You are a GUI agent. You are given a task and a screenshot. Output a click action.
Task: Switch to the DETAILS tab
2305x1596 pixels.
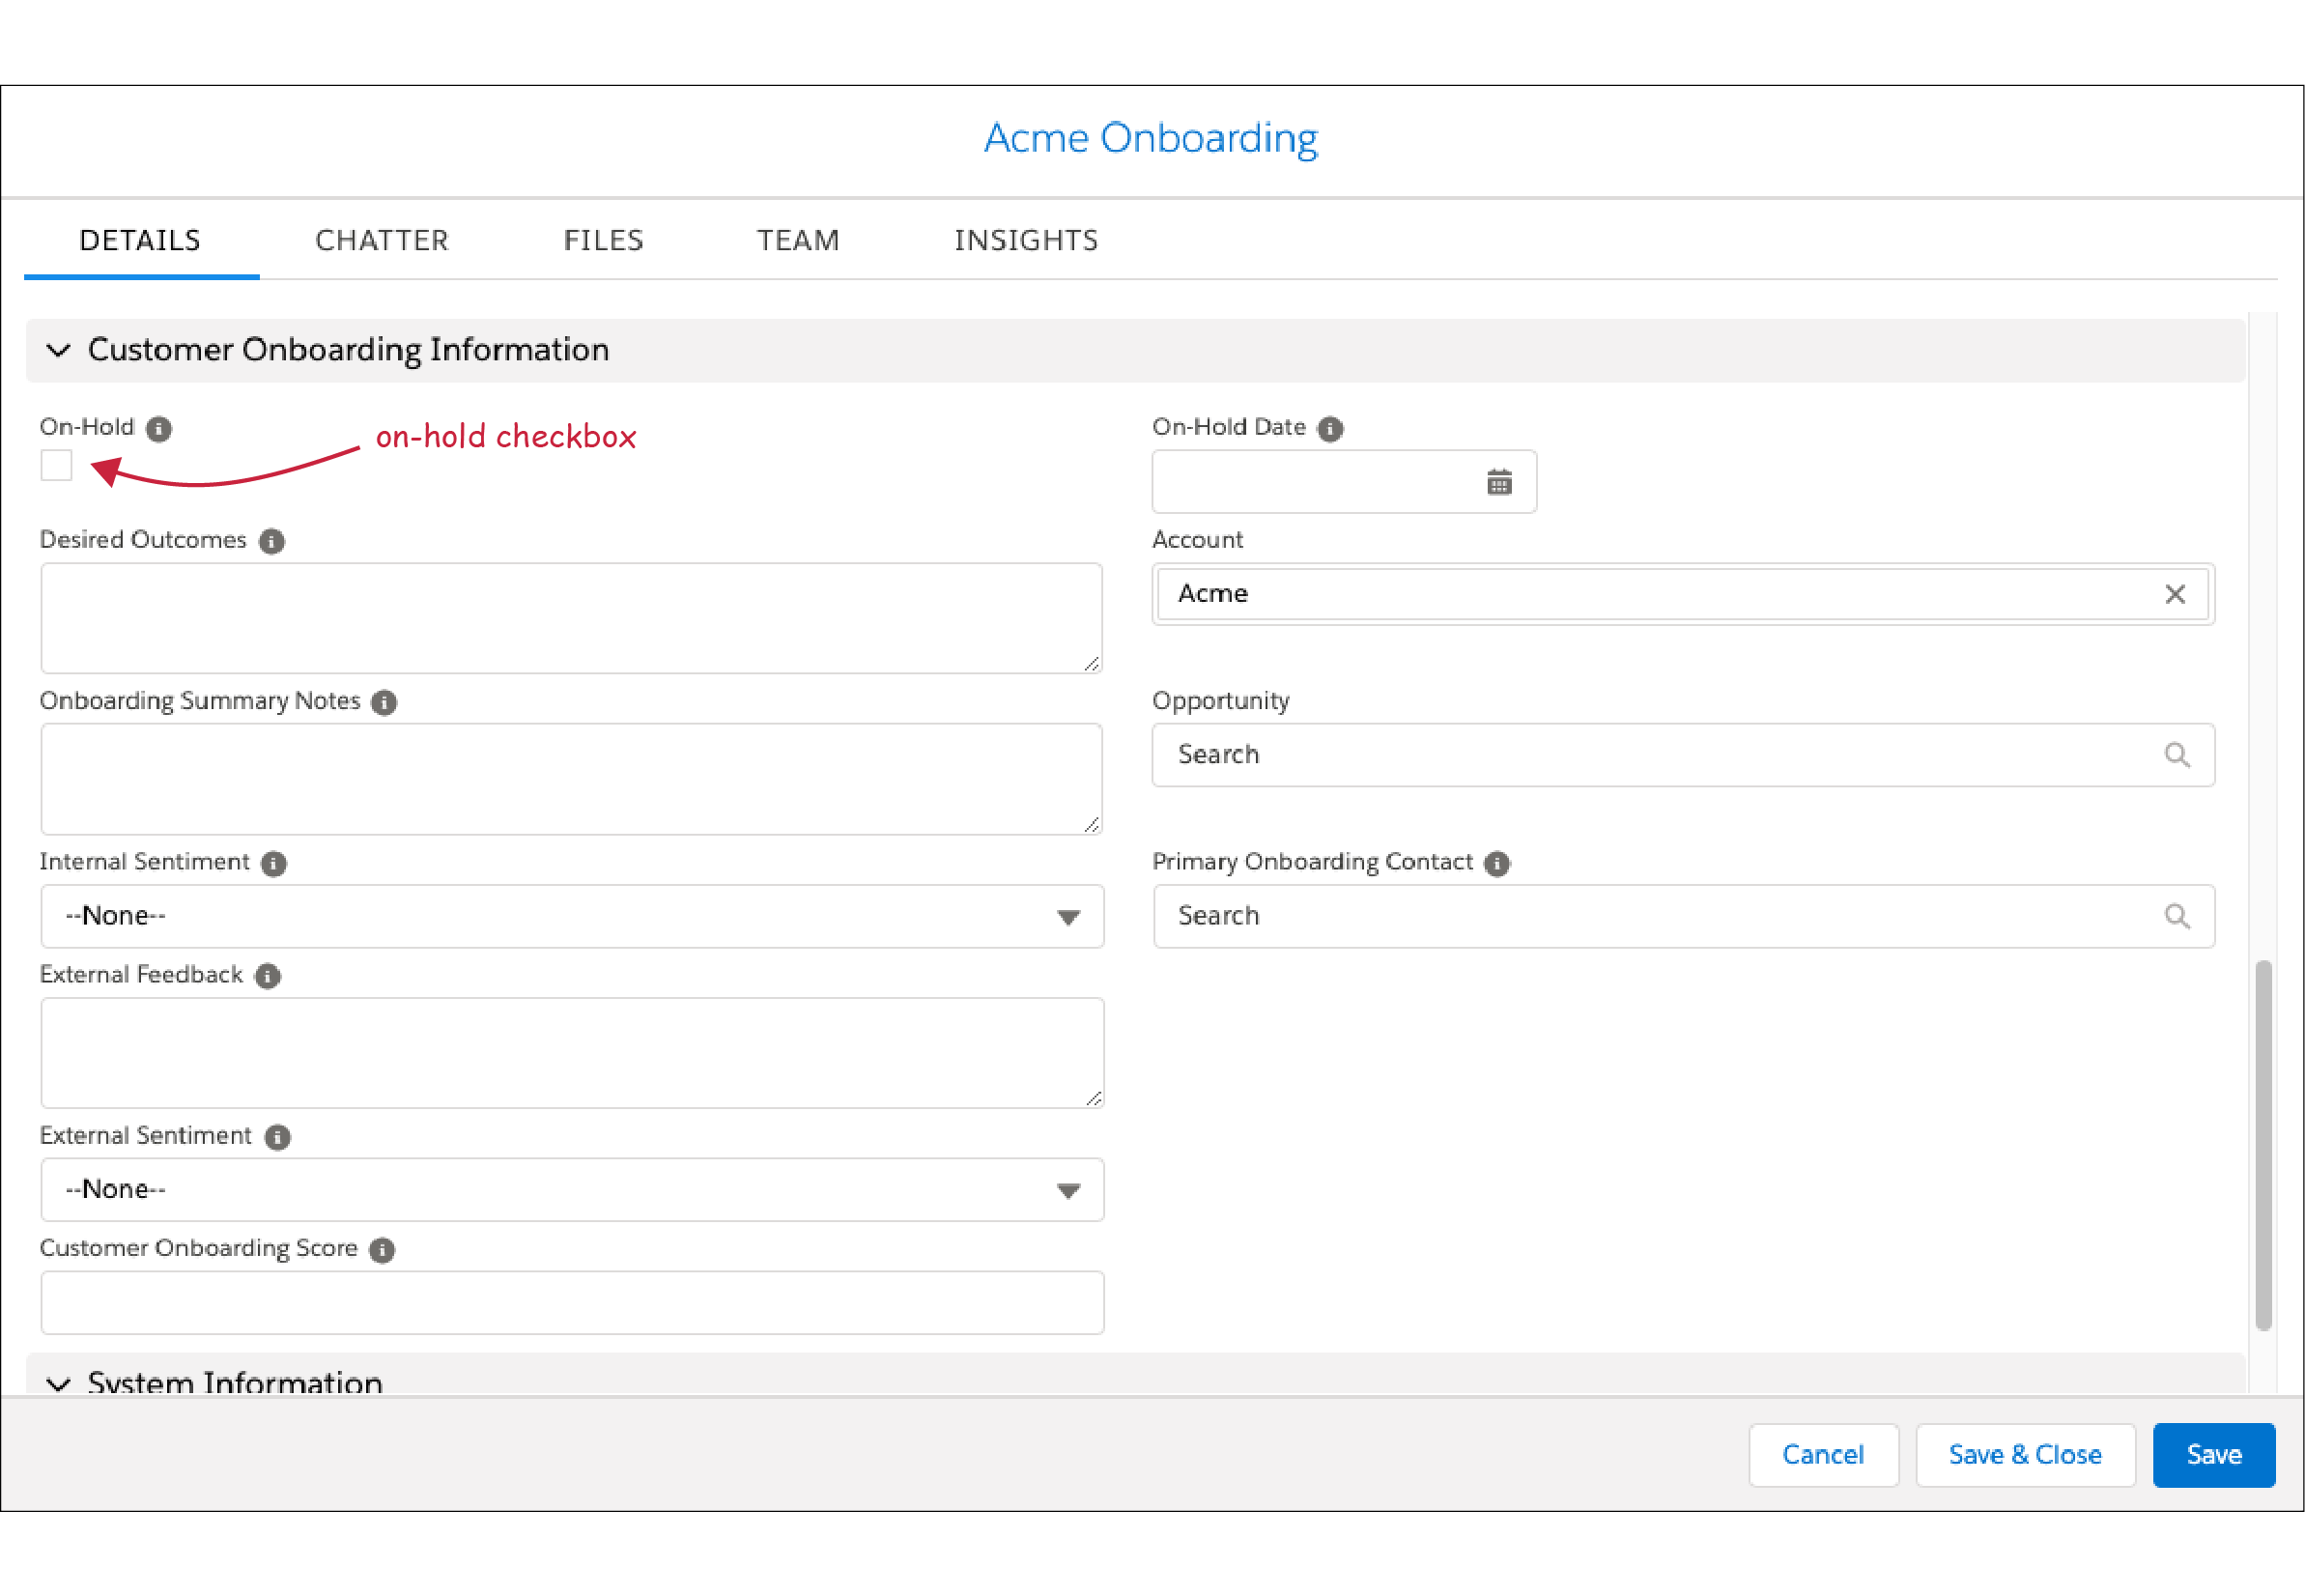(141, 241)
